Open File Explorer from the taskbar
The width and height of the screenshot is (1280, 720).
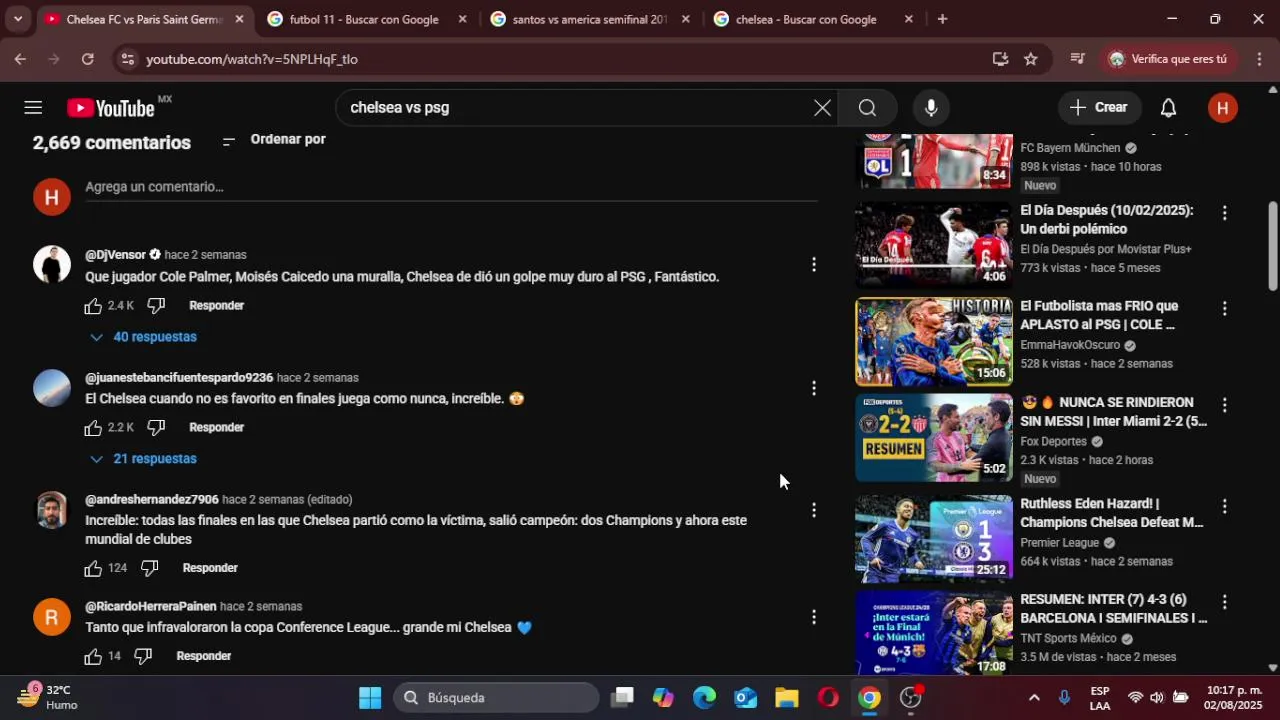787,698
